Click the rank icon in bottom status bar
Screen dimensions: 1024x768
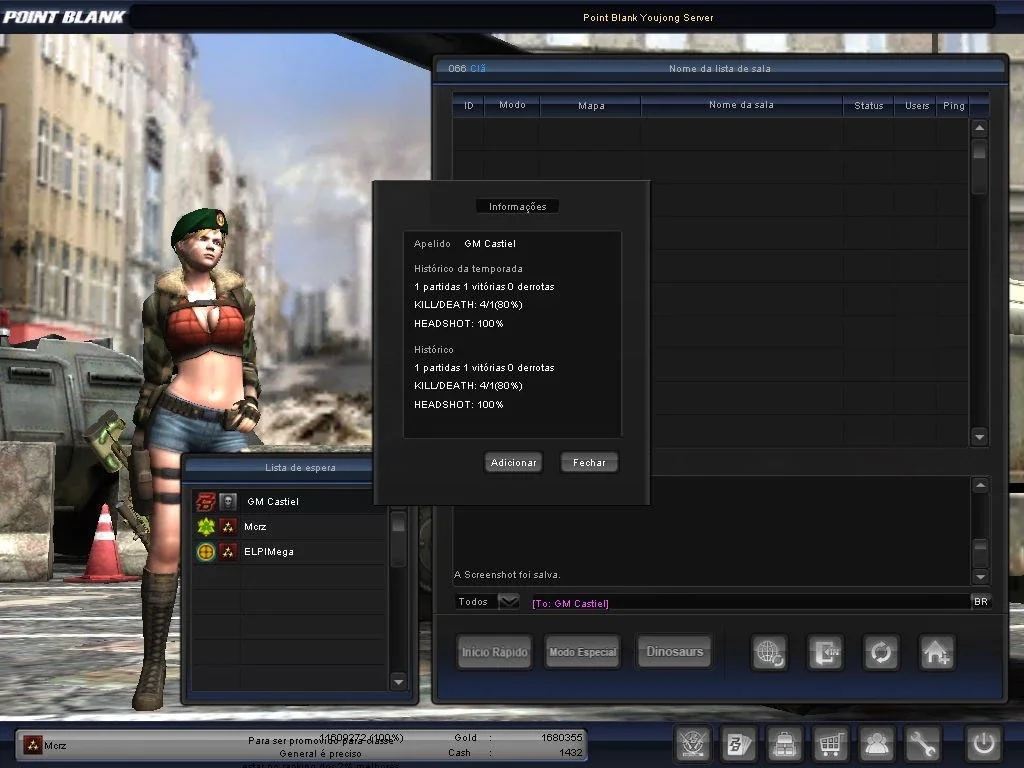(33, 744)
